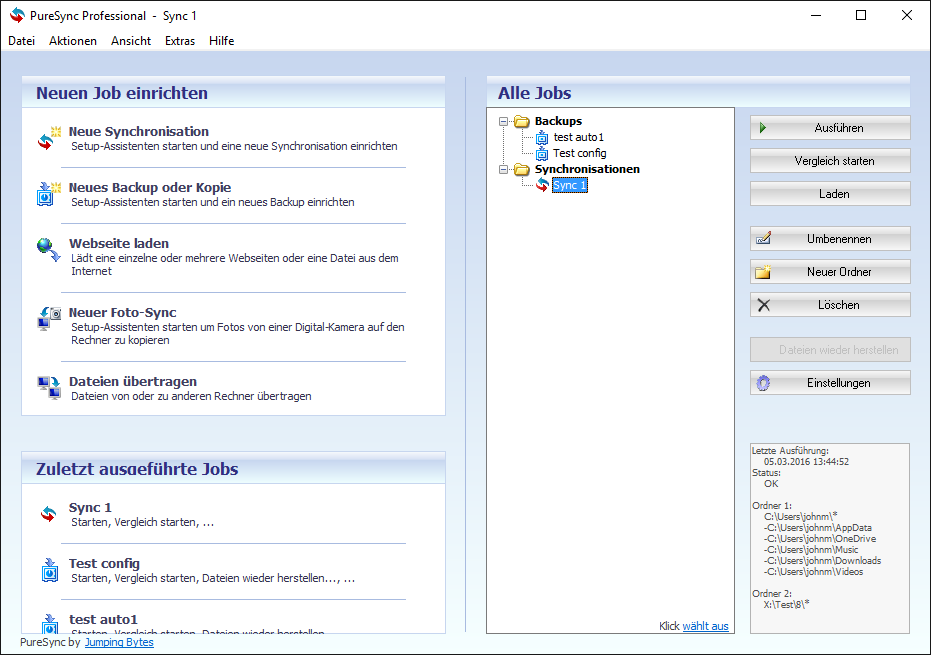Open the Aktionen menu

click(x=73, y=41)
